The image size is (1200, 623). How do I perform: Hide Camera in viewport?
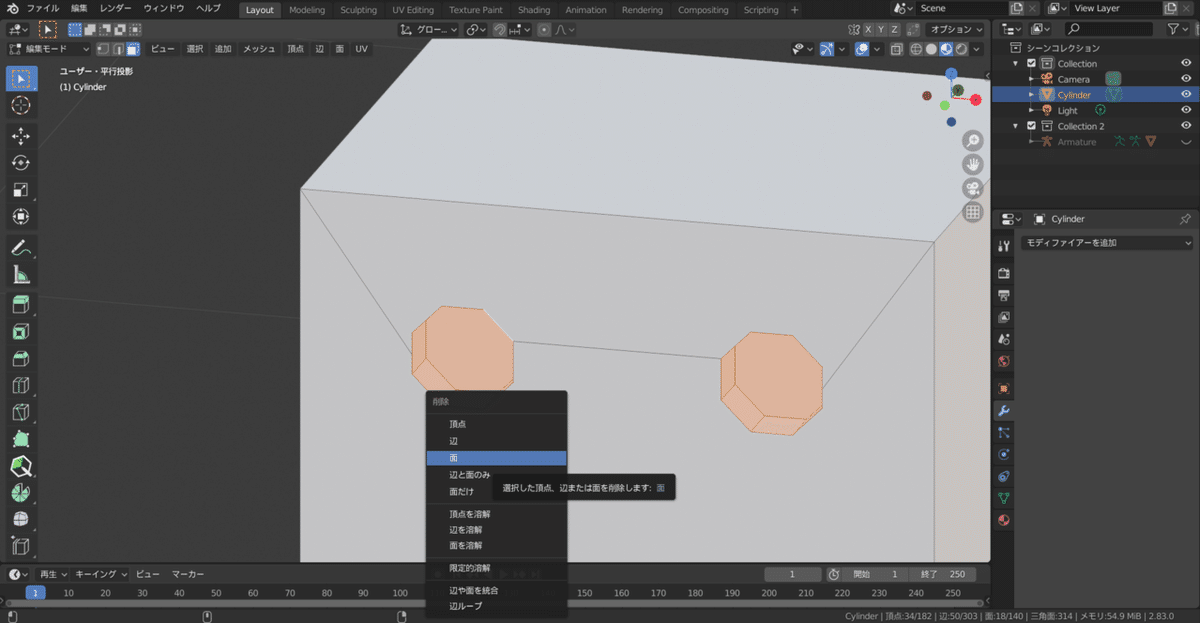point(1186,79)
